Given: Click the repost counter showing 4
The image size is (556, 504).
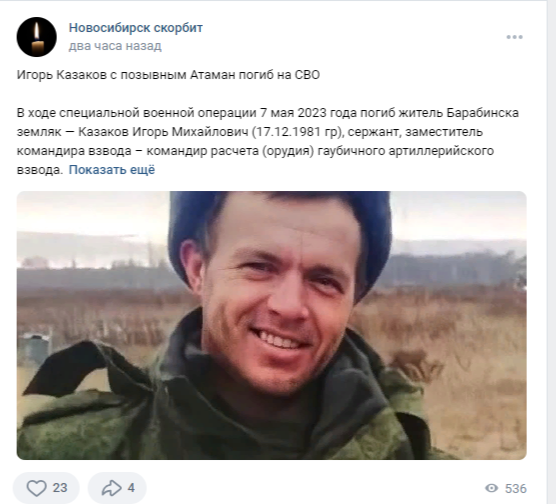Looking at the screenshot, I should point(131,488).
